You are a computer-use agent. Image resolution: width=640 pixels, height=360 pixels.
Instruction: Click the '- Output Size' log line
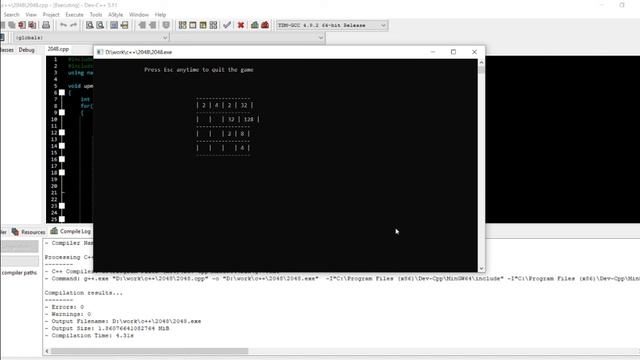(107, 328)
